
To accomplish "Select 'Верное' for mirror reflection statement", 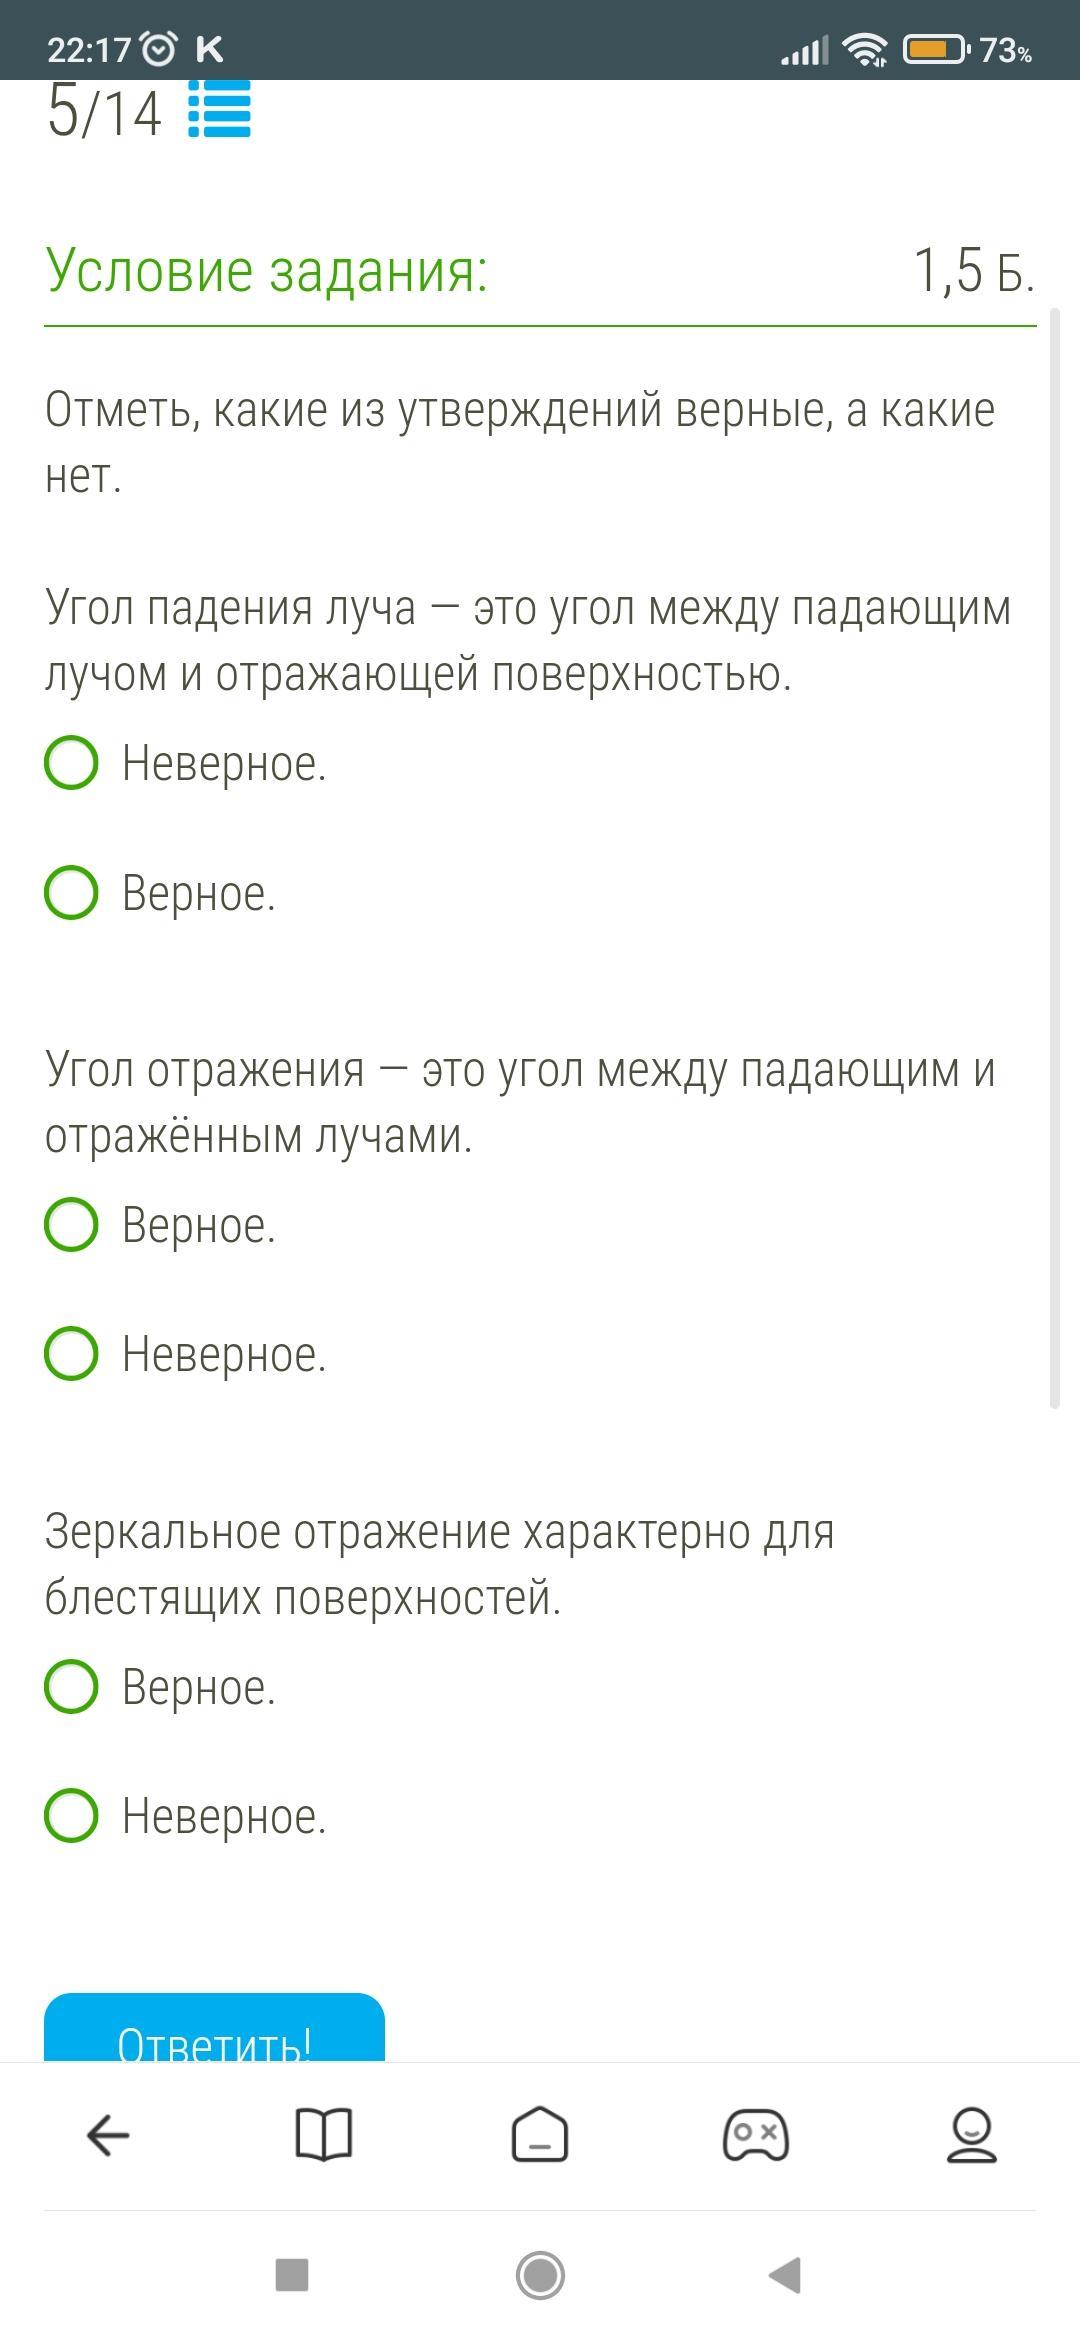I will pos(72,1687).
